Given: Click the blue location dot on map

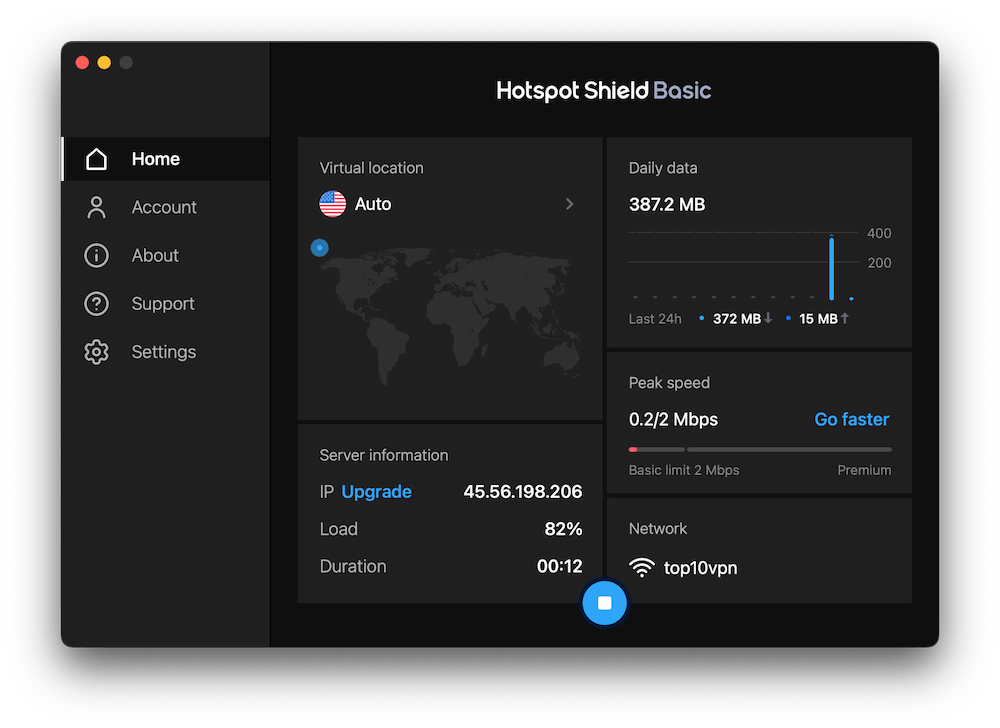Looking at the screenshot, I should pos(320,247).
